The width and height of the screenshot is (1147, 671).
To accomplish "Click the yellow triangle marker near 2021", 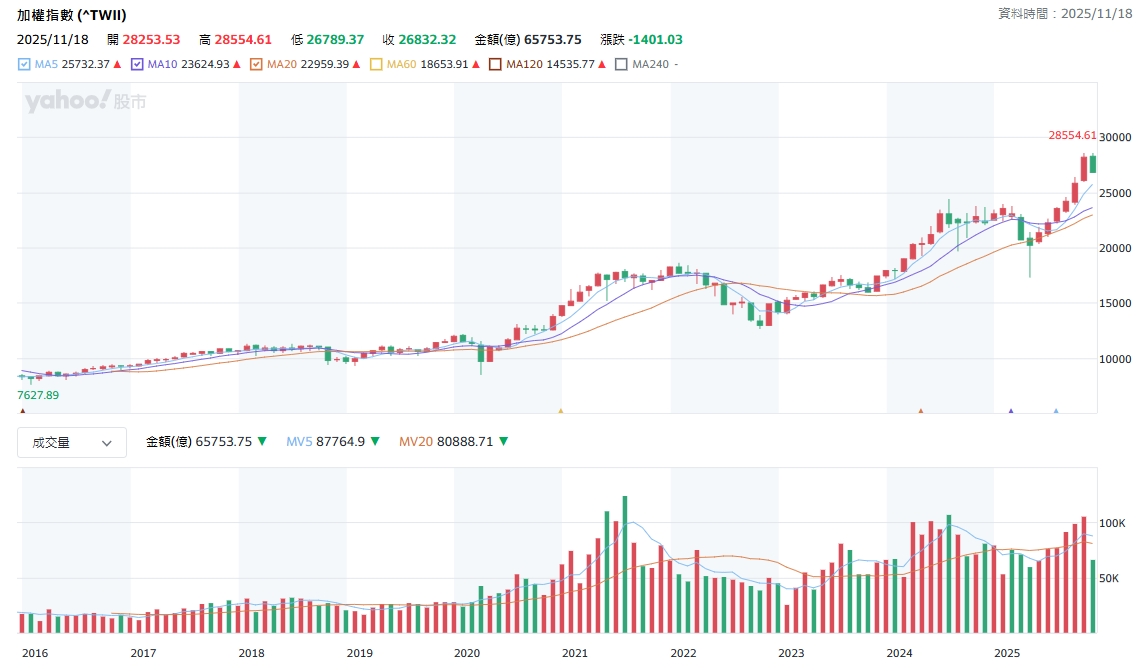I will [x=560, y=411].
